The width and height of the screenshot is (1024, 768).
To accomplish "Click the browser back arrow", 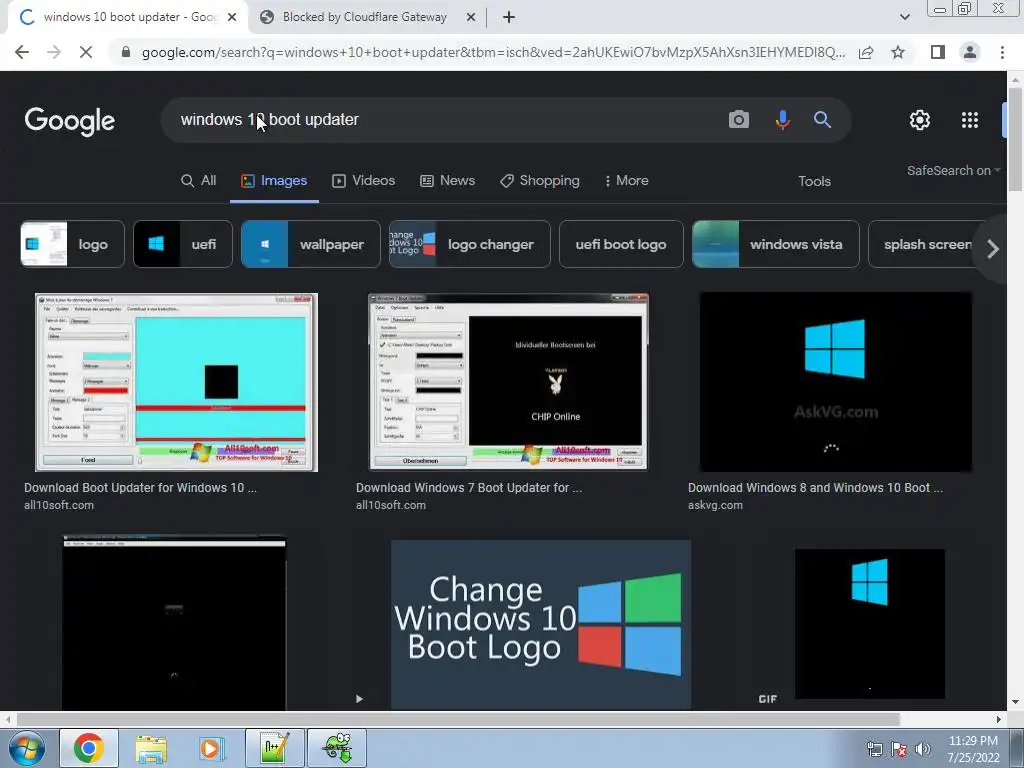I will pyautogui.click(x=22, y=52).
